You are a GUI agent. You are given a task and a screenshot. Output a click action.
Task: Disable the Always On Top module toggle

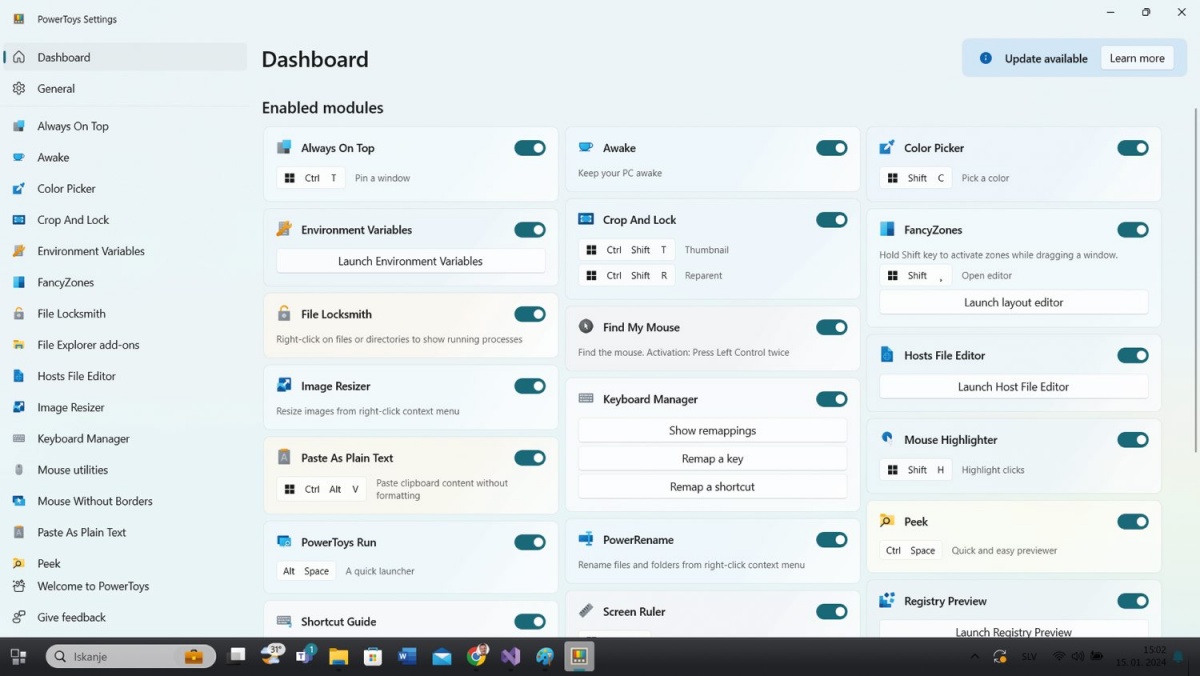[x=530, y=148]
